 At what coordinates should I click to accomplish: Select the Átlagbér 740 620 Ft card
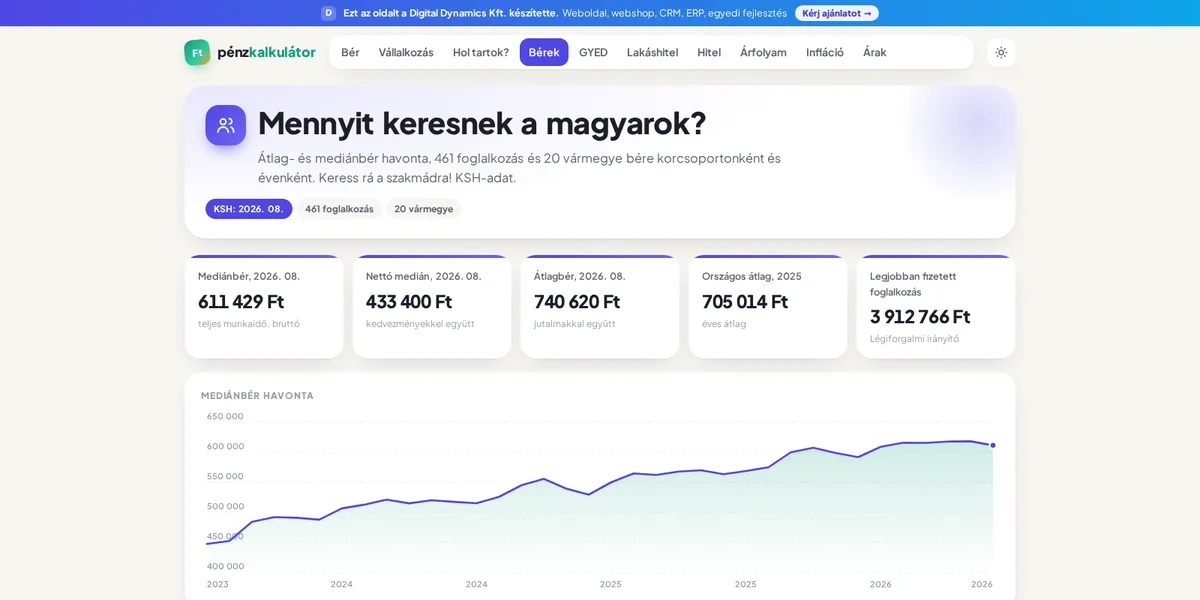600,307
